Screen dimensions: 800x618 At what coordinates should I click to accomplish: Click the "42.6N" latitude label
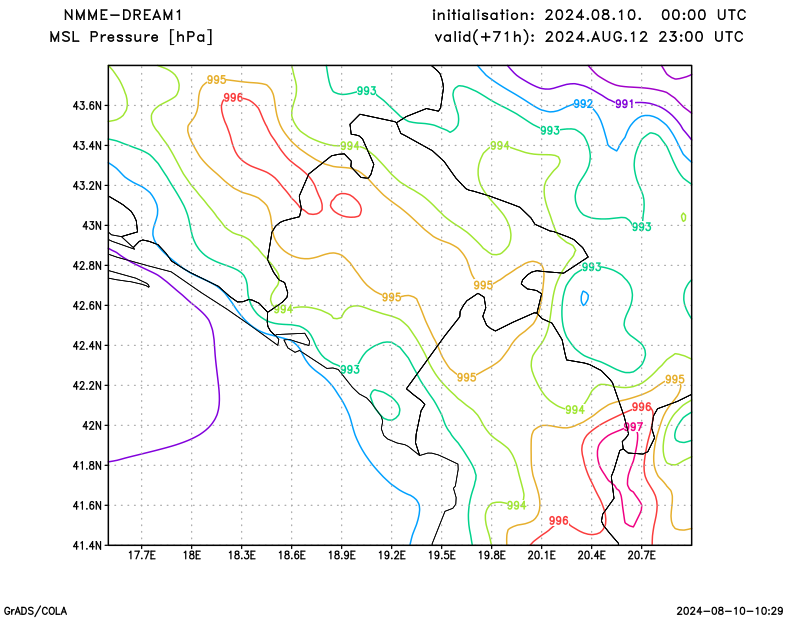coord(87,305)
